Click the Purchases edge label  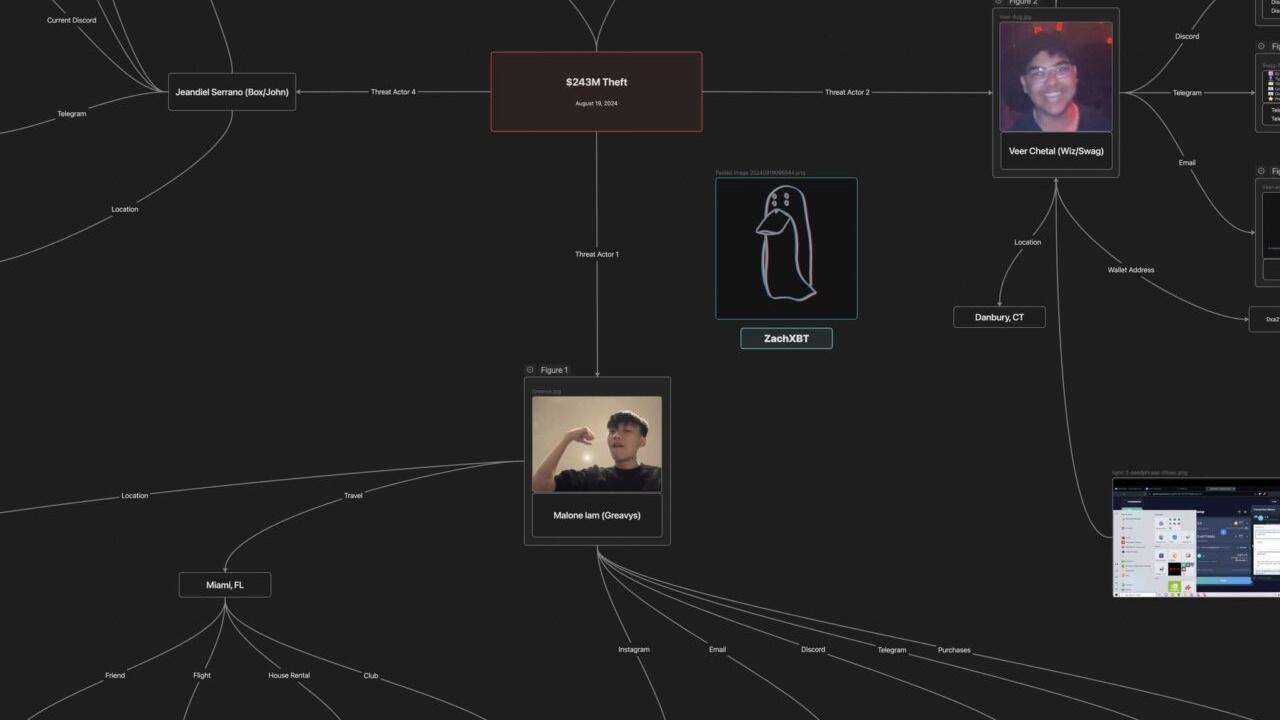[954, 650]
